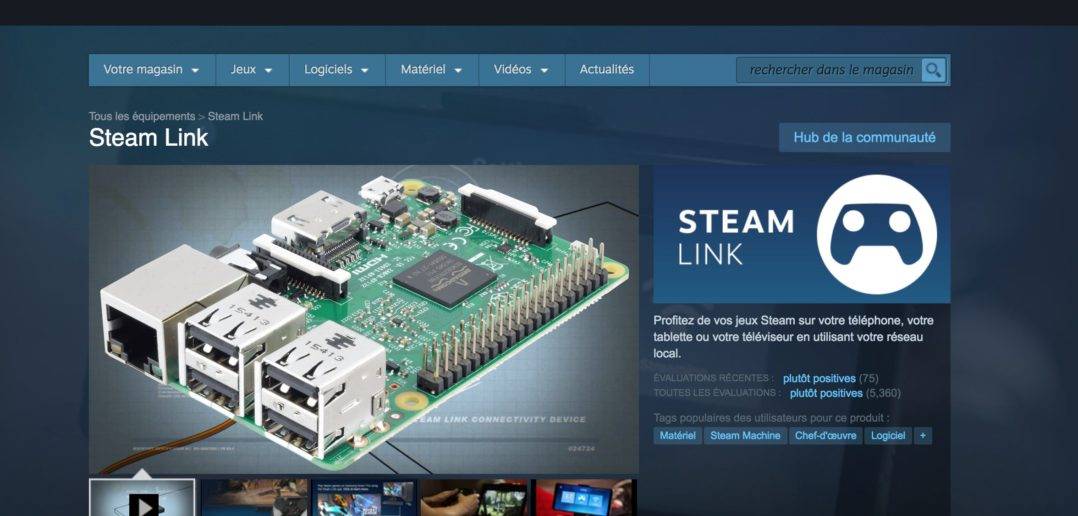
Task: Click the store search input field
Action: point(830,70)
